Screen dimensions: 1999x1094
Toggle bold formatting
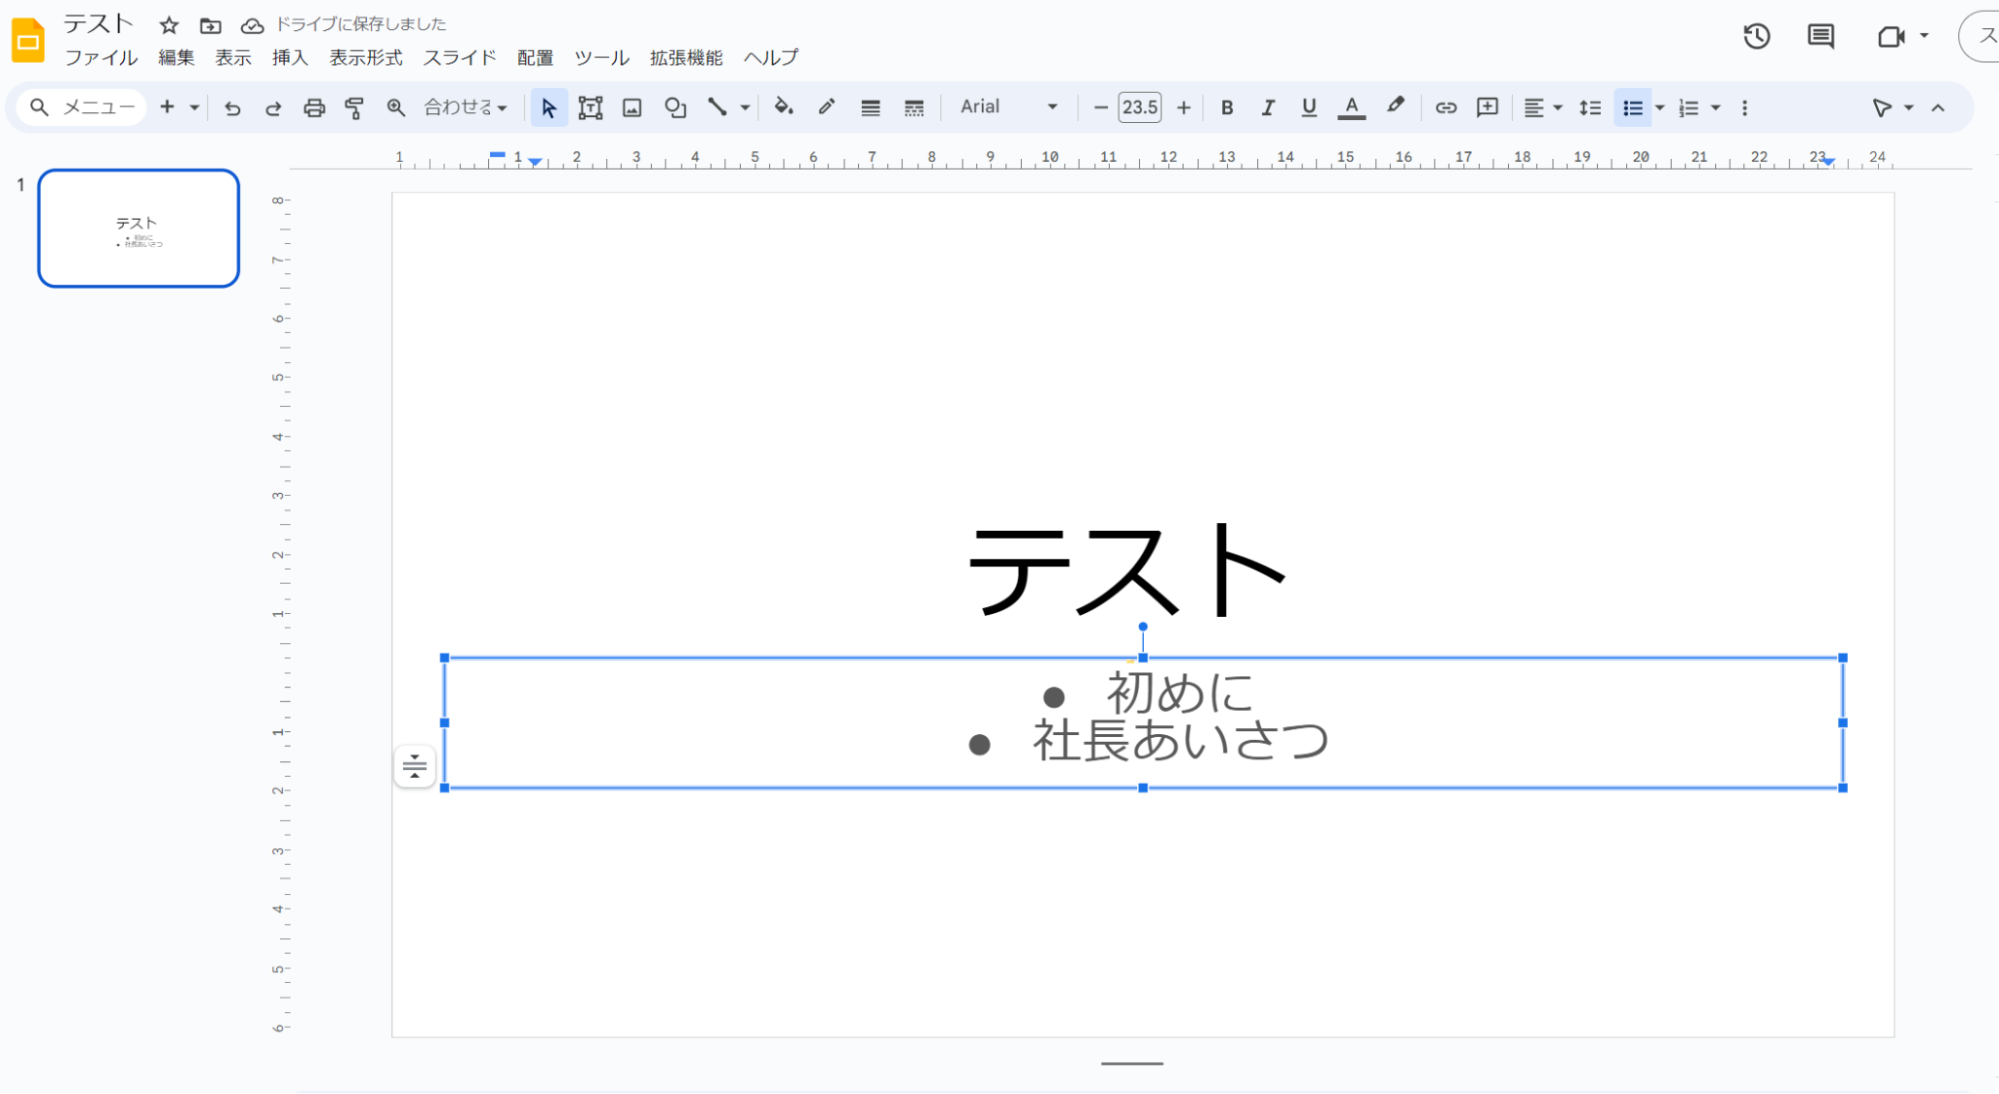tap(1227, 108)
